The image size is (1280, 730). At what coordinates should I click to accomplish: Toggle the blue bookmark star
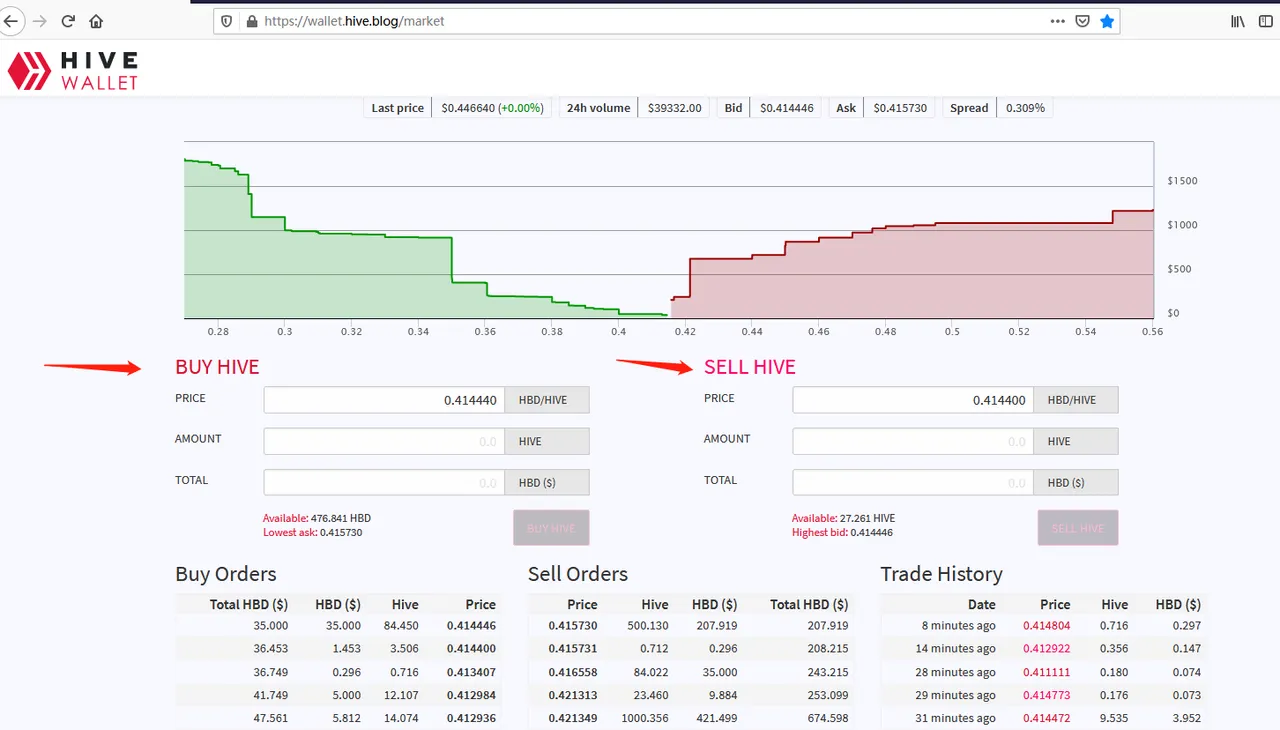pyautogui.click(x=1107, y=21)
